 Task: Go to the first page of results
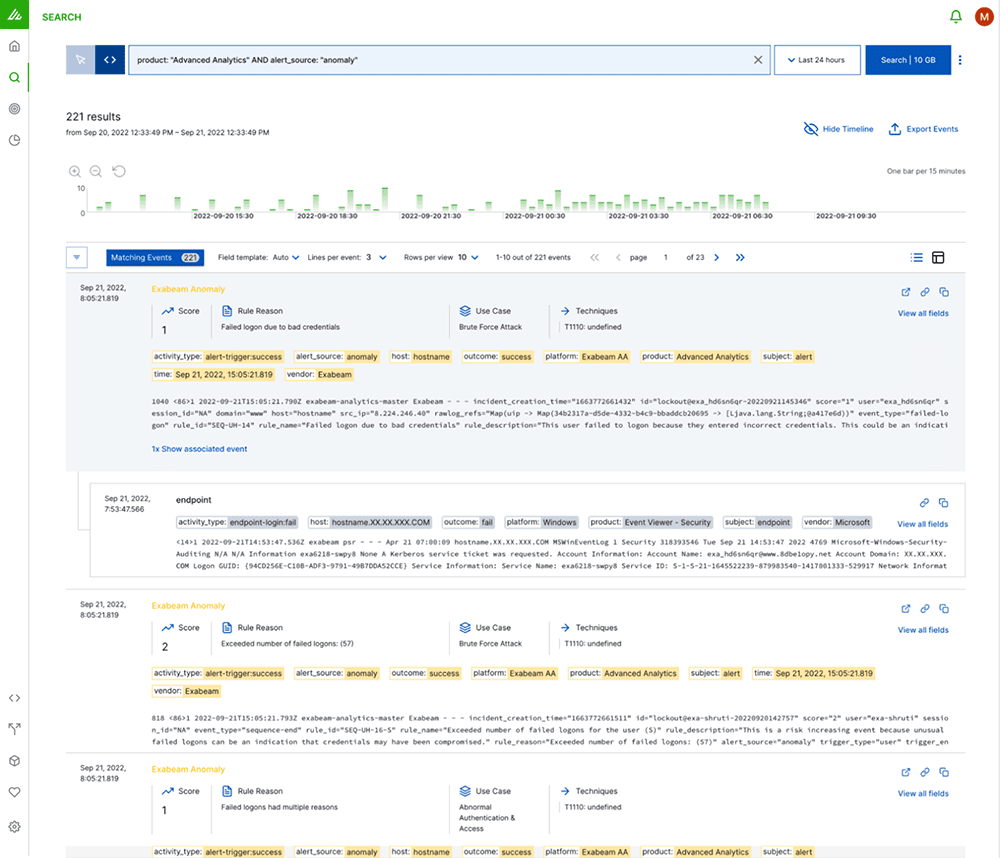pos(594,258)
